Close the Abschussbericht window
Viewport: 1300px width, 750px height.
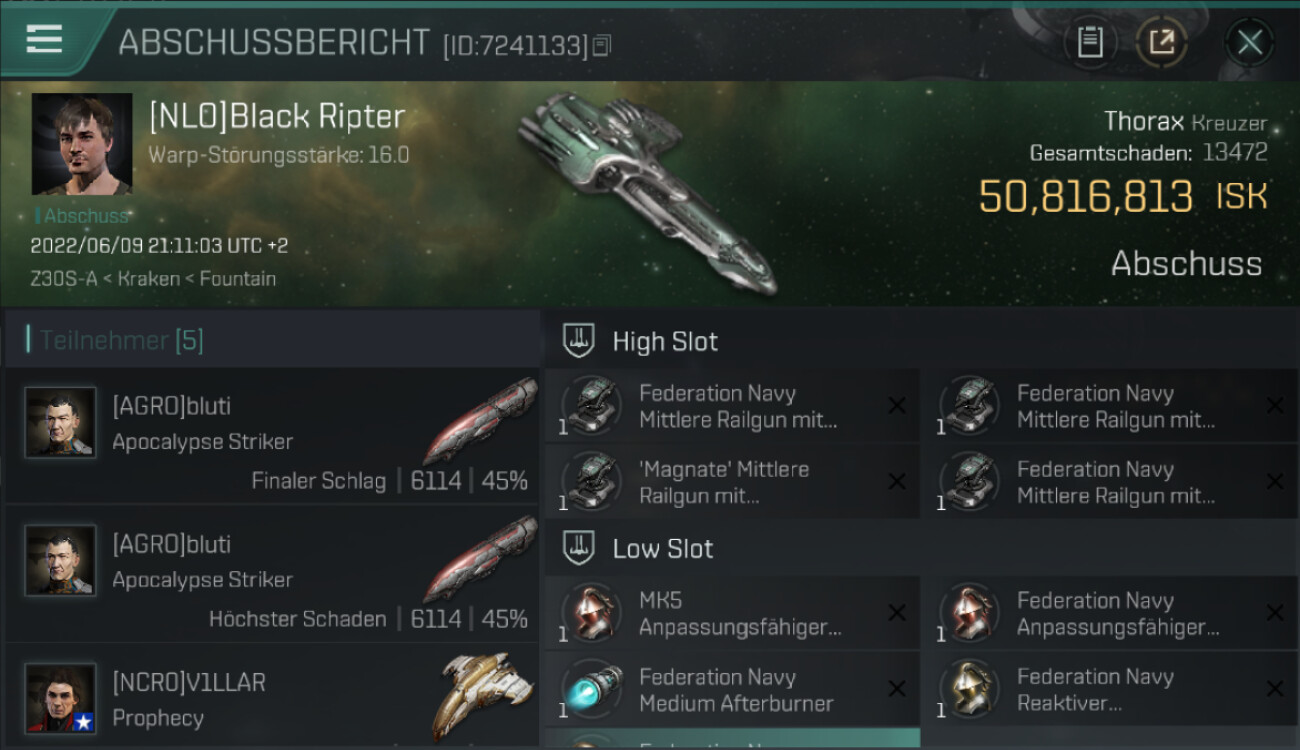(x=1249, y=42)
